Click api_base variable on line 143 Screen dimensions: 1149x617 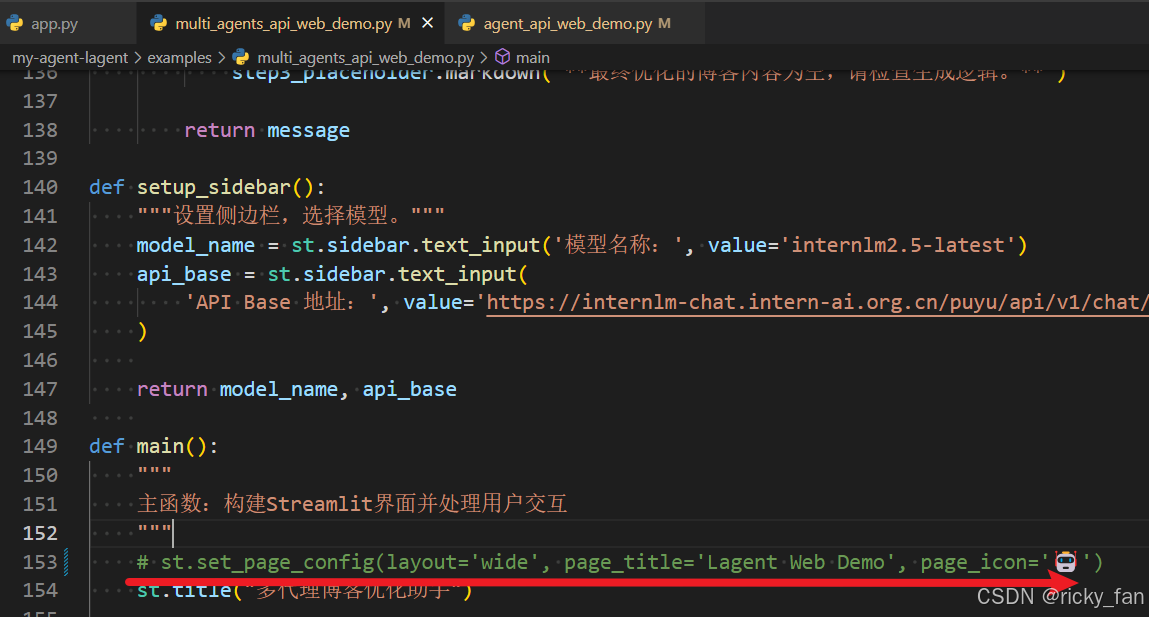pyautogui.click(x=184, y=274)
